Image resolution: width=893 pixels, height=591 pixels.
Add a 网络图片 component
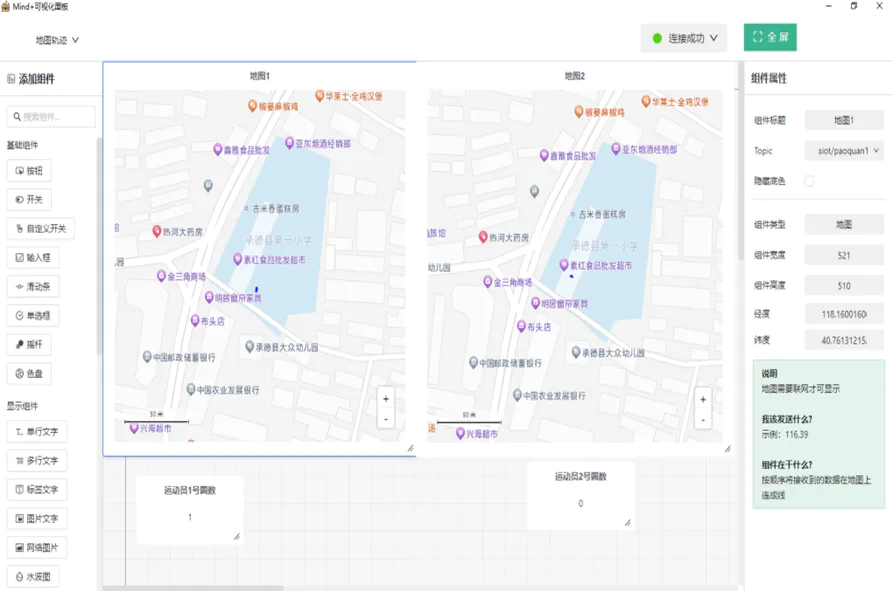click(x=37, y=548)
